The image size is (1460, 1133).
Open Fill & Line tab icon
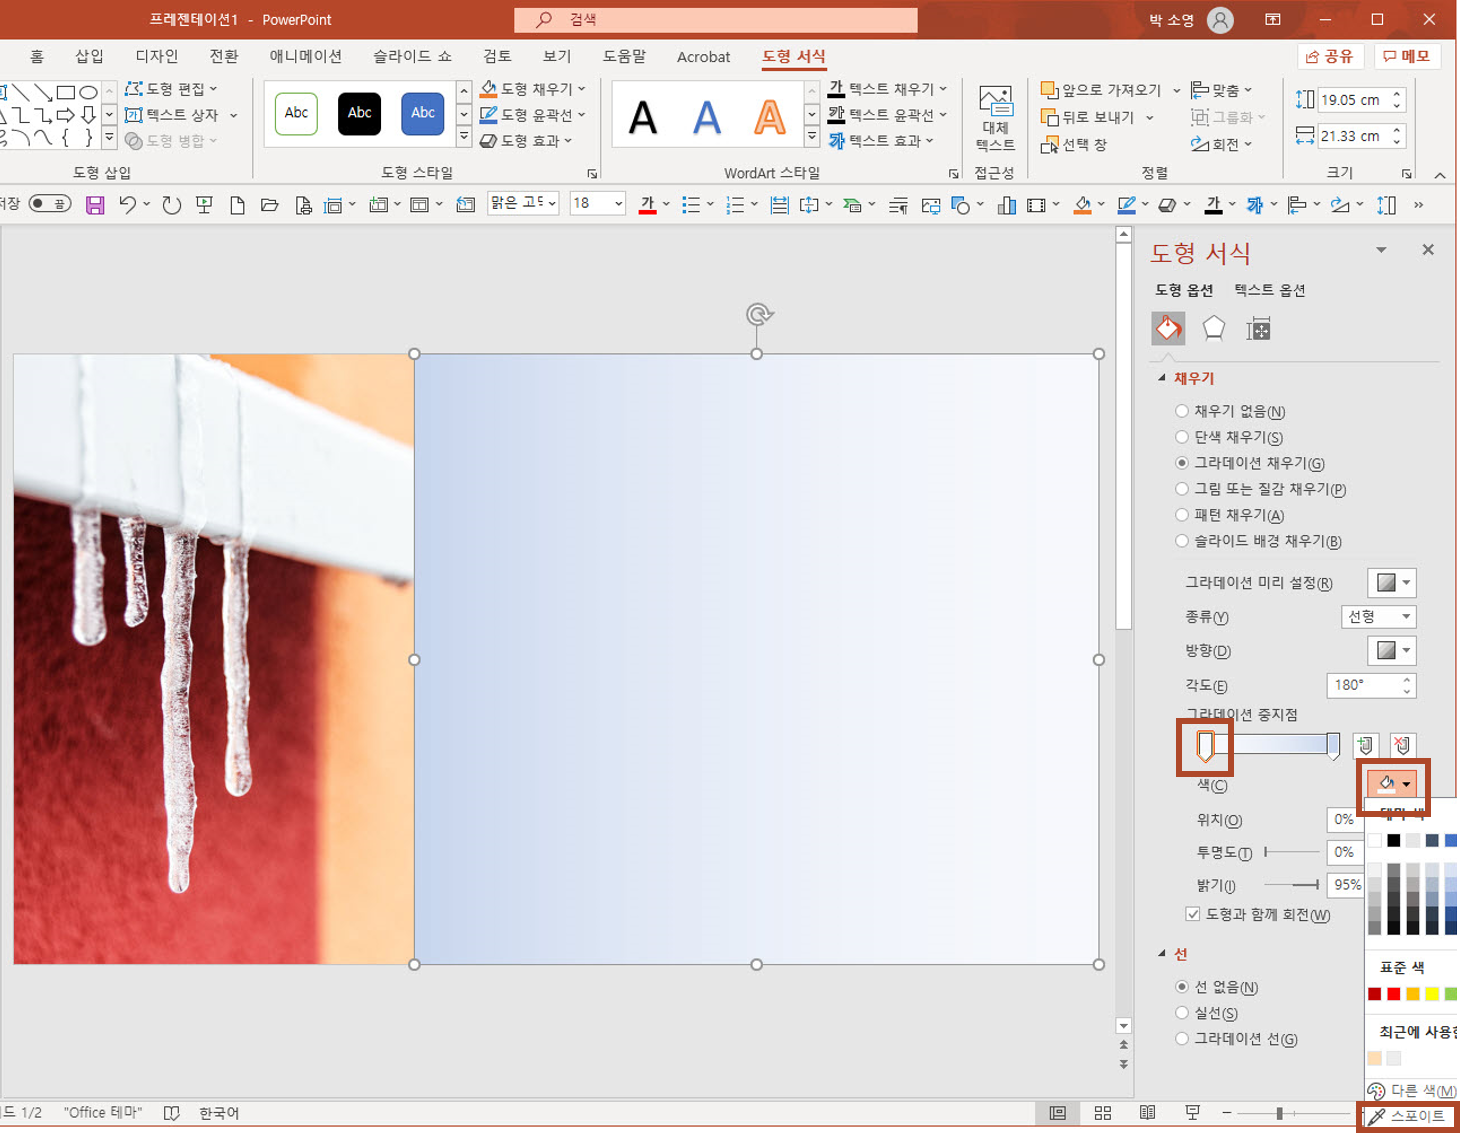click(x=1168, y=328)
